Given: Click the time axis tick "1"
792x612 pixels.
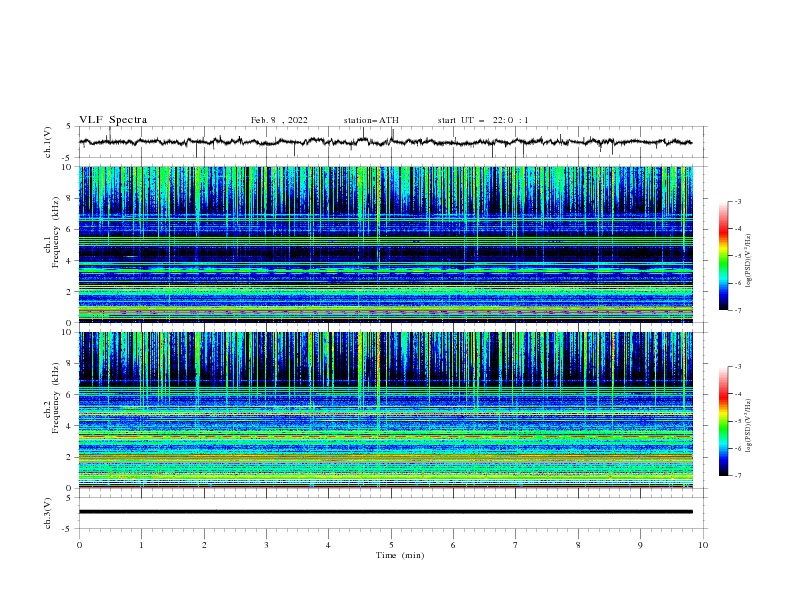Looking at the screenshot, I should (x=141, y=545).
